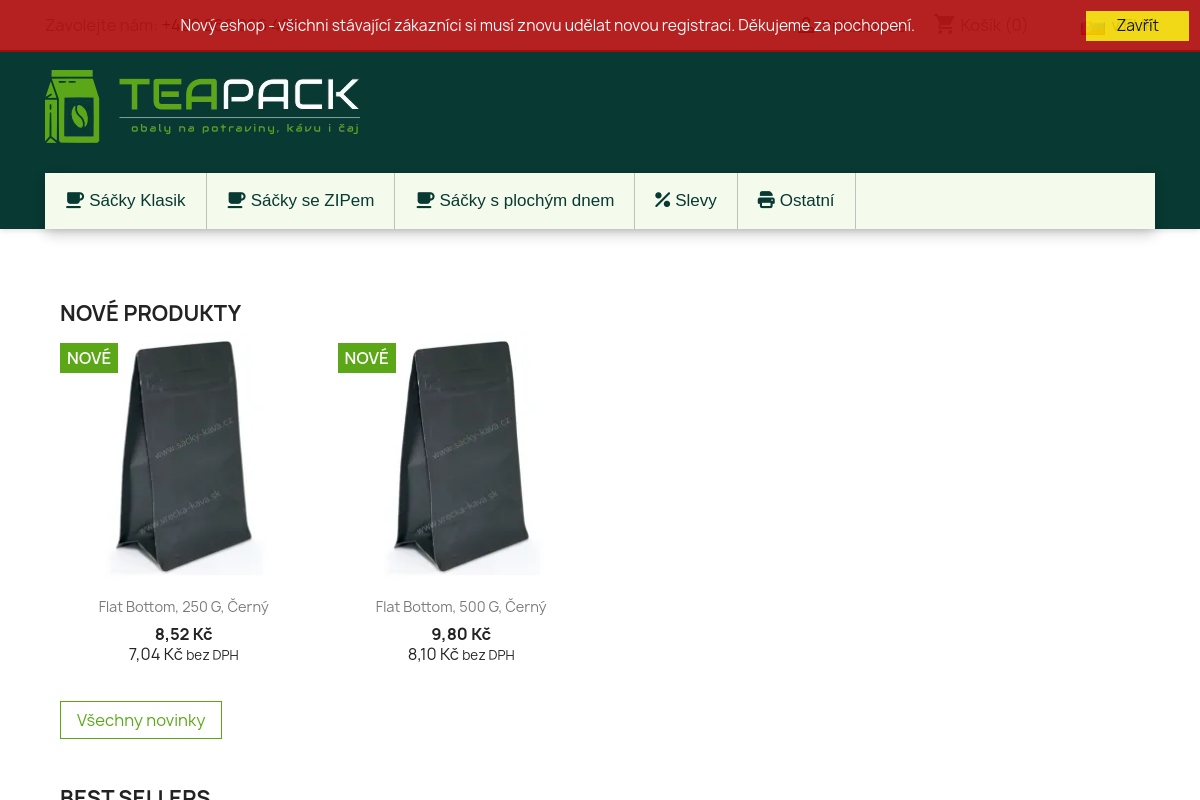Viewport: 1200px width, 800px height.
Task: Click the Všechny novinky button
Action: (141, 720)
